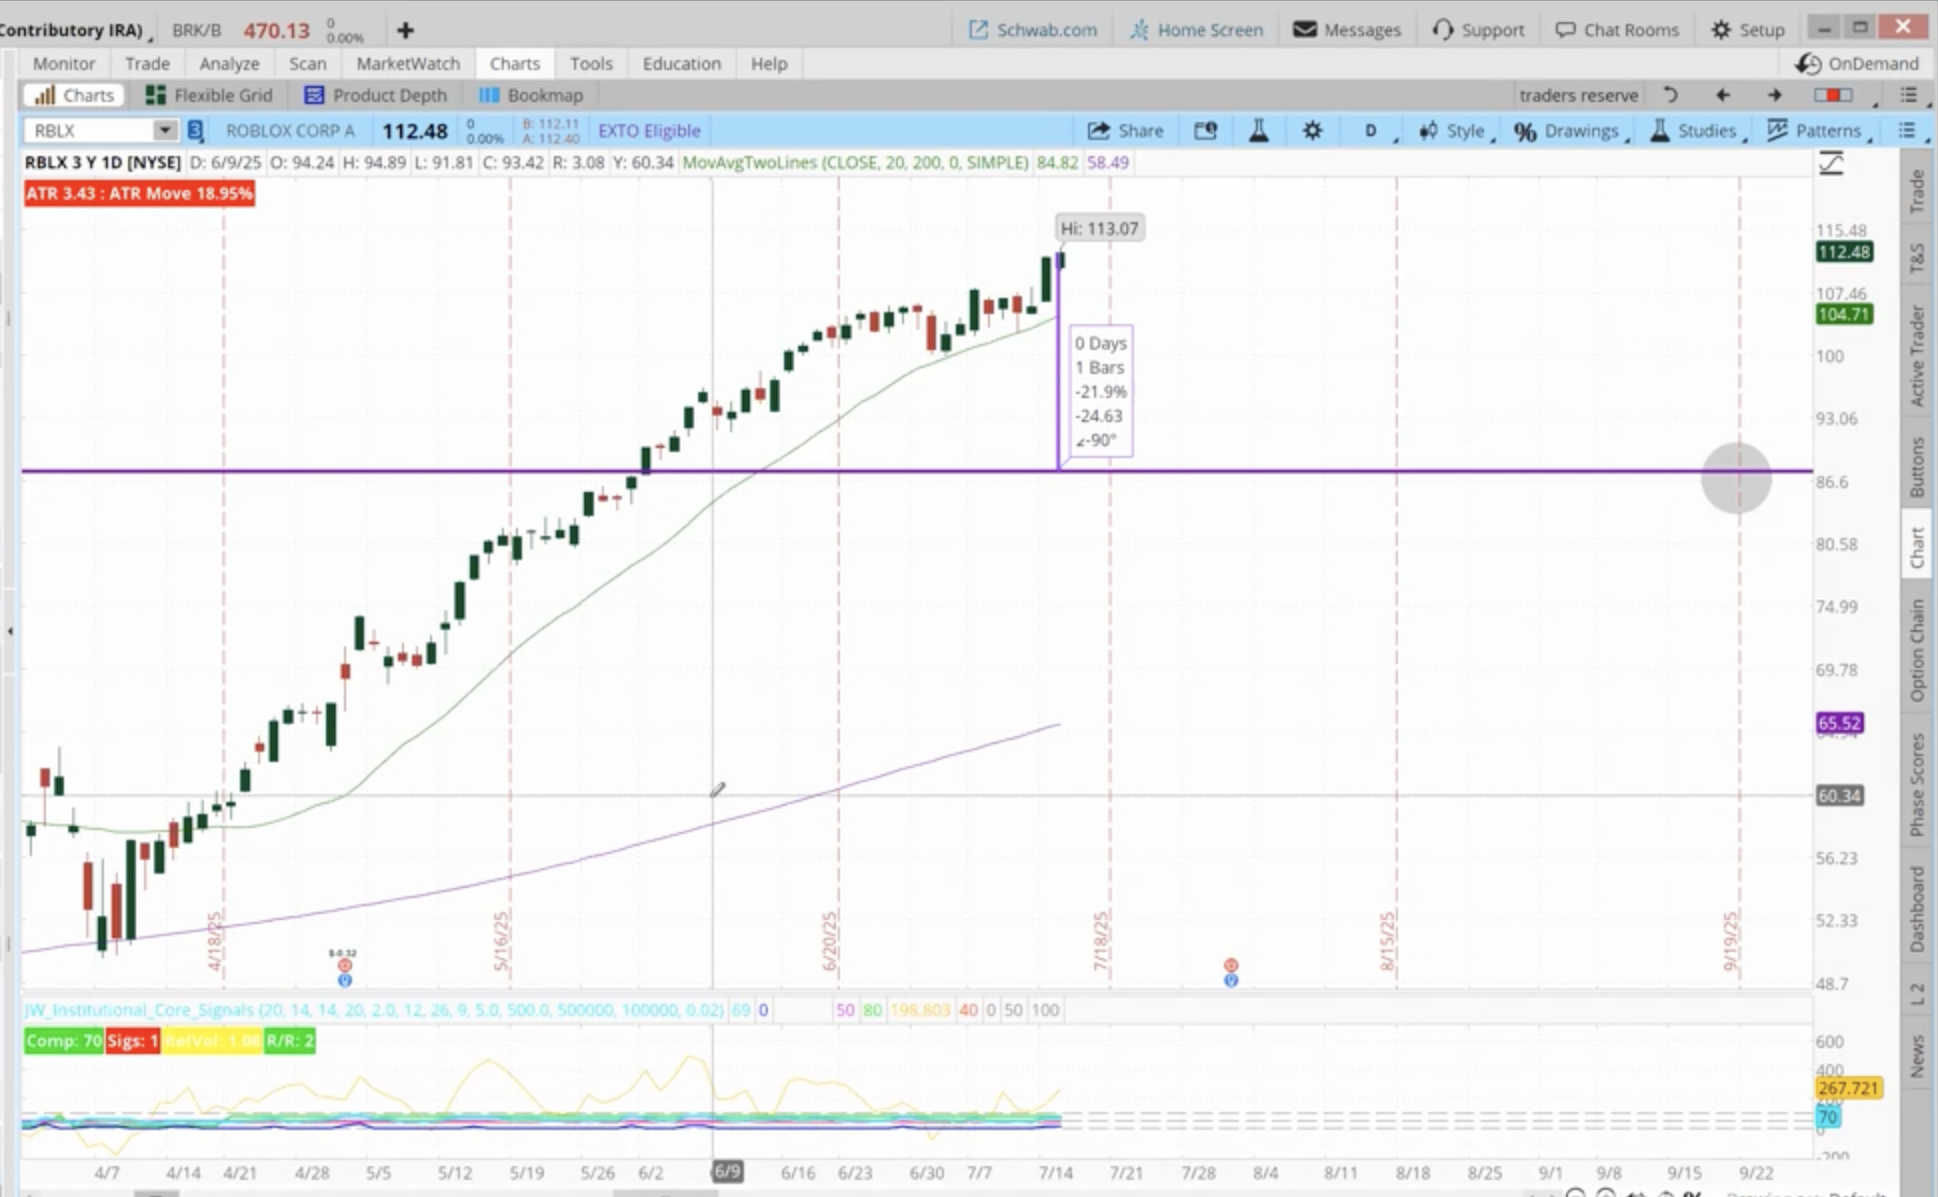Open the Messages panel

tap(1347, 30)
